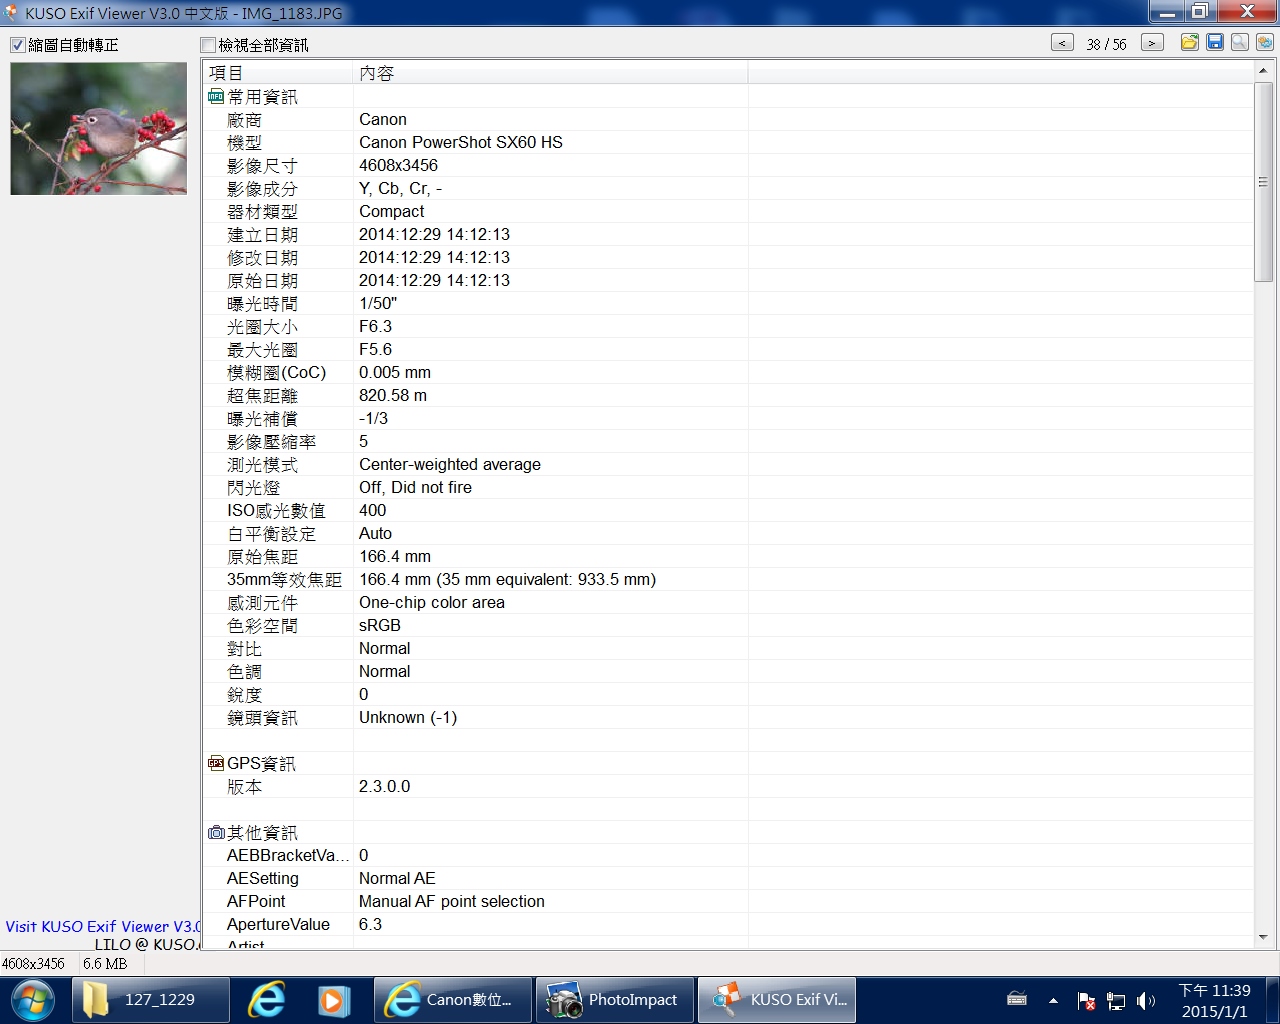Open settings with the gears icon

[x=1265, y=42]
